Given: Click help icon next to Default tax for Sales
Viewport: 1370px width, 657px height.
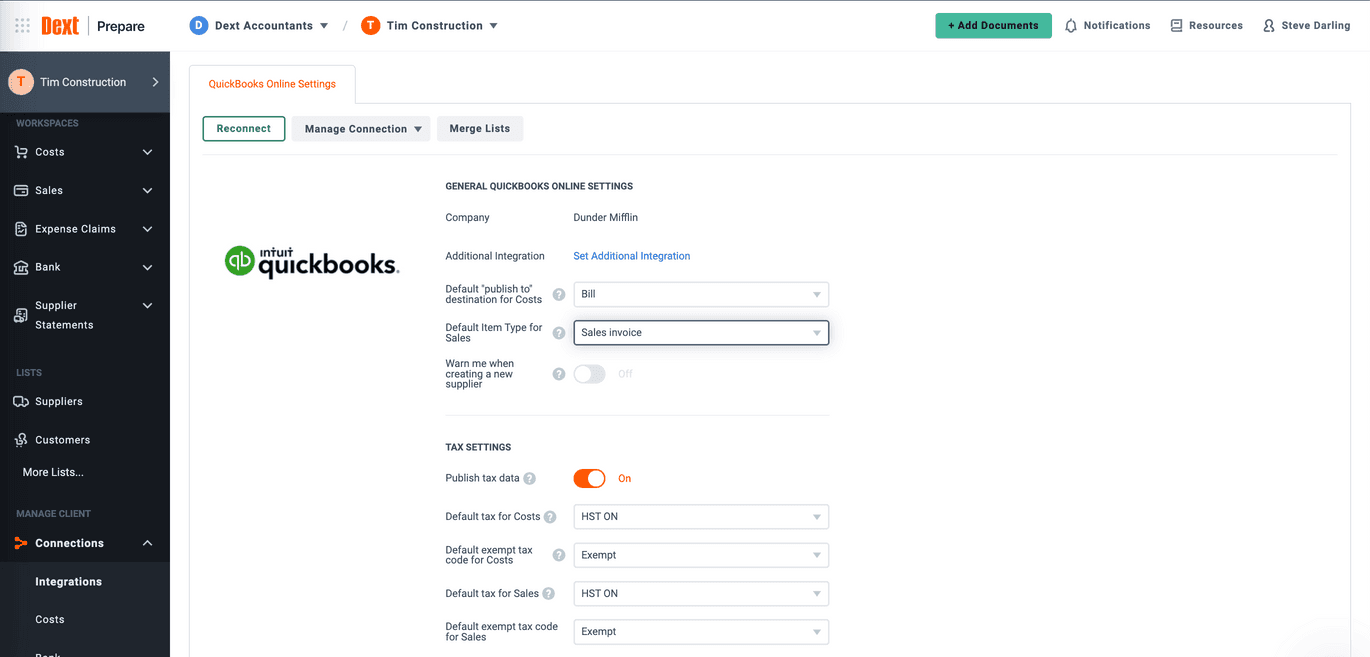Looking at the screenshot, I should [x=549, y=594].
